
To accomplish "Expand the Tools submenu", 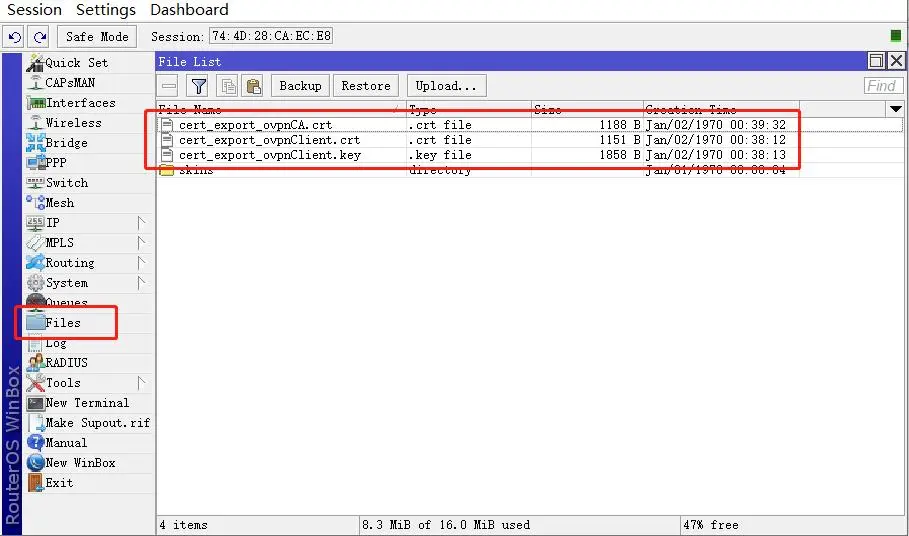I will pyautogui.click(x=141, y=383).
